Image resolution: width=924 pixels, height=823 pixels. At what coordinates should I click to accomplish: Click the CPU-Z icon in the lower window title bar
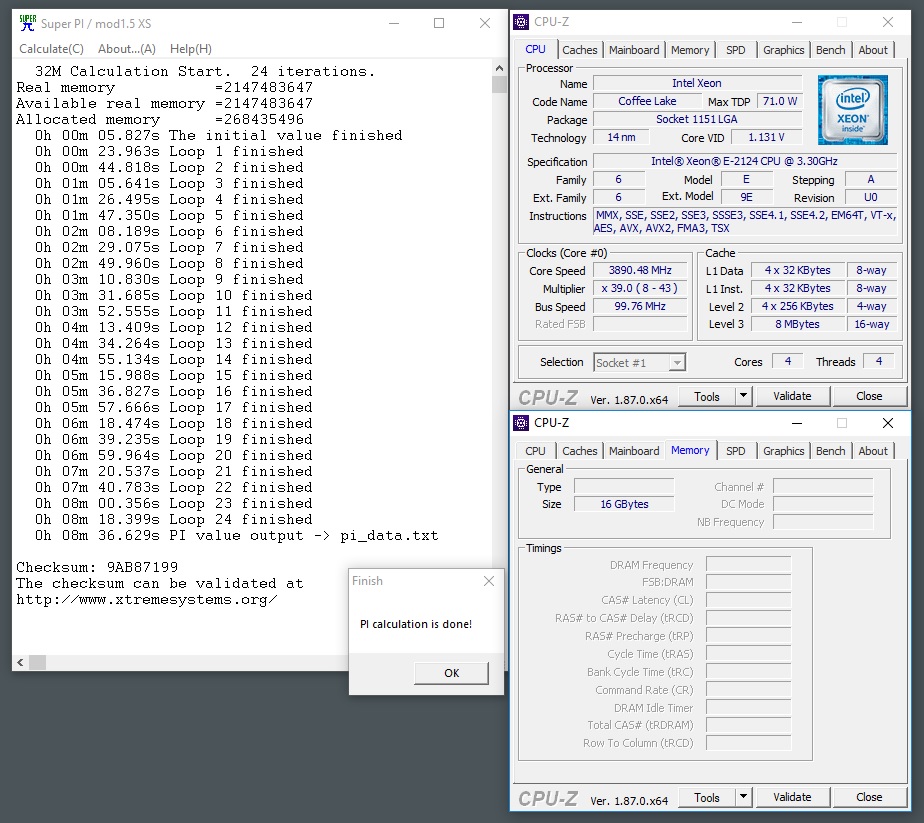click(521, 423)
